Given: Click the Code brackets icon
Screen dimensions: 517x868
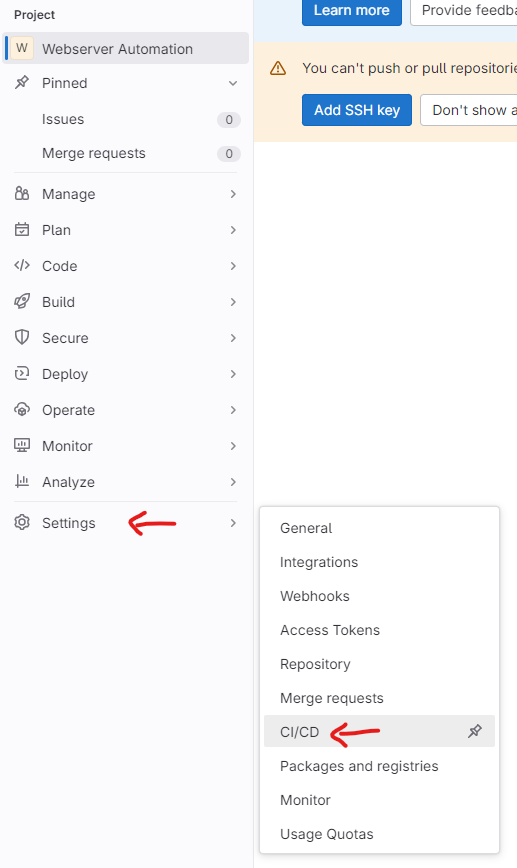Looking at the screenshot, I should (x=22, y=266).
